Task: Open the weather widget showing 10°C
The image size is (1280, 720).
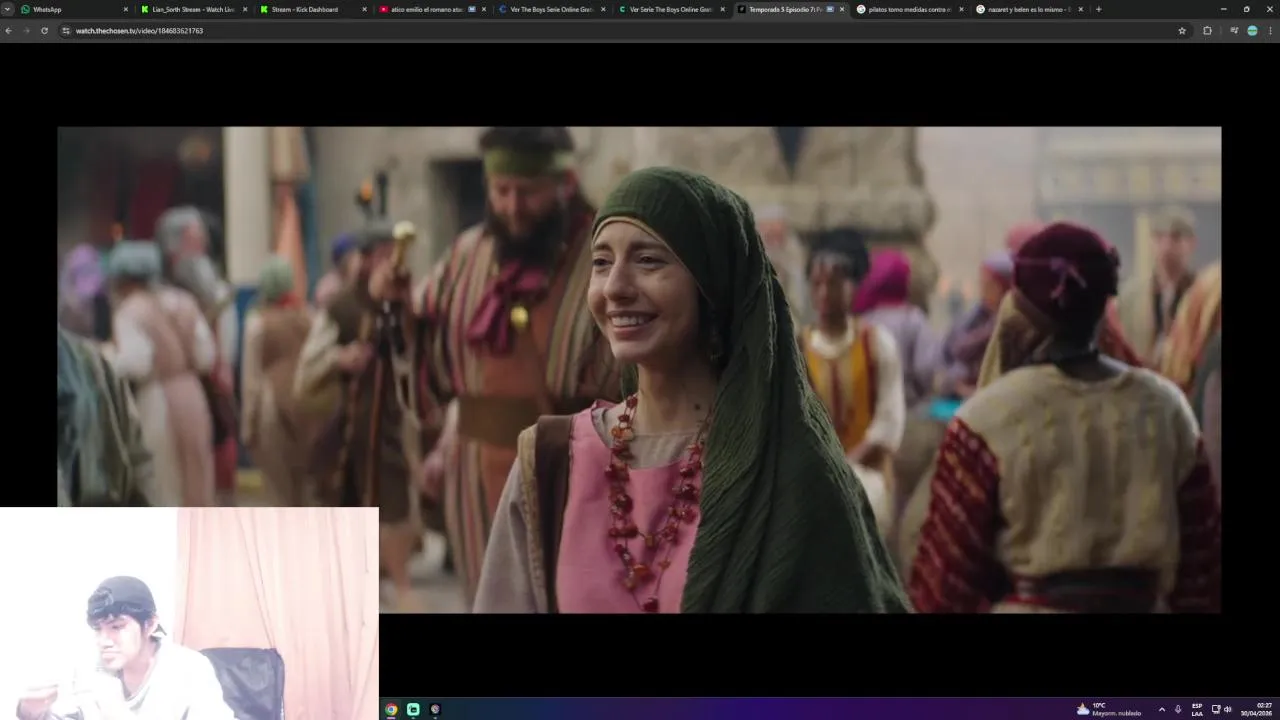Action: click(x=1109, y=709)
